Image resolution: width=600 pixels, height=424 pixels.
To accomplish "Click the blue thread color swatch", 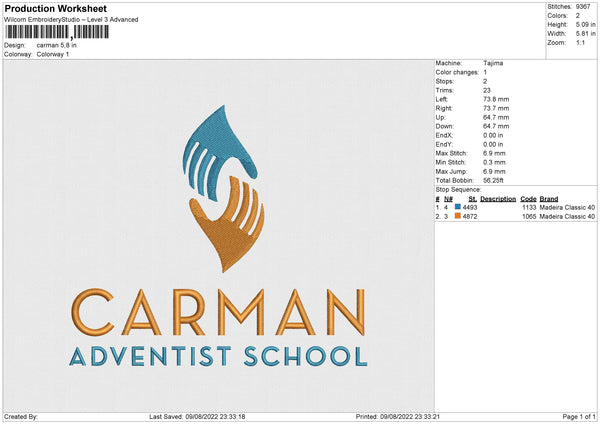I will click(457, 207).
